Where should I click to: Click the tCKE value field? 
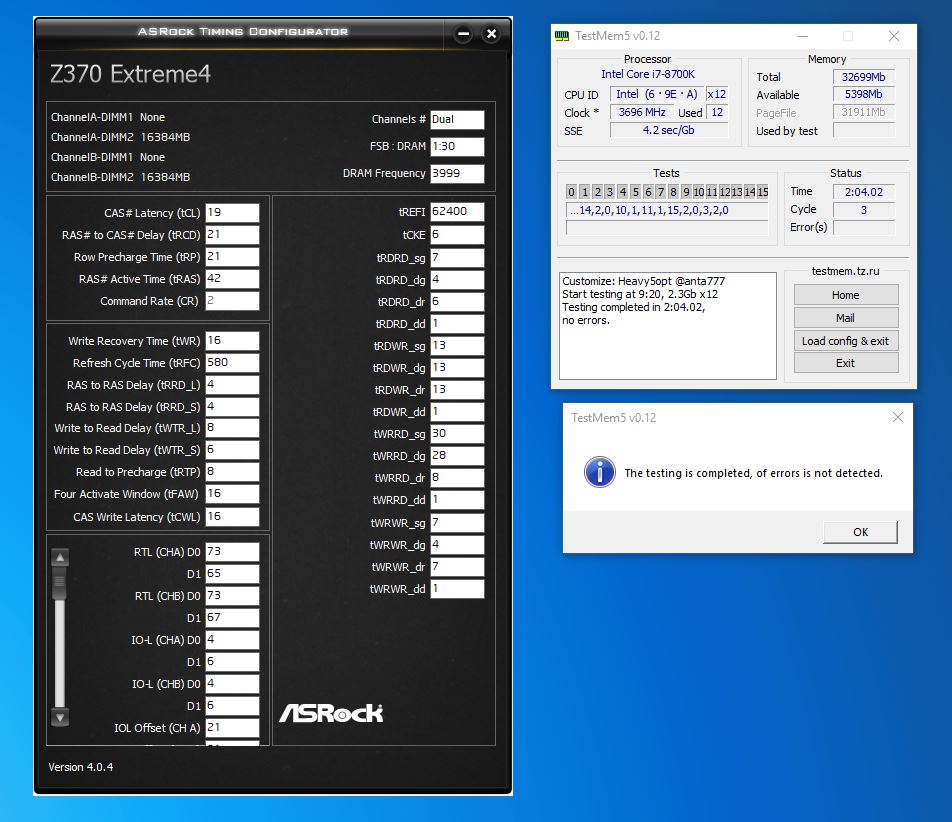457,235
